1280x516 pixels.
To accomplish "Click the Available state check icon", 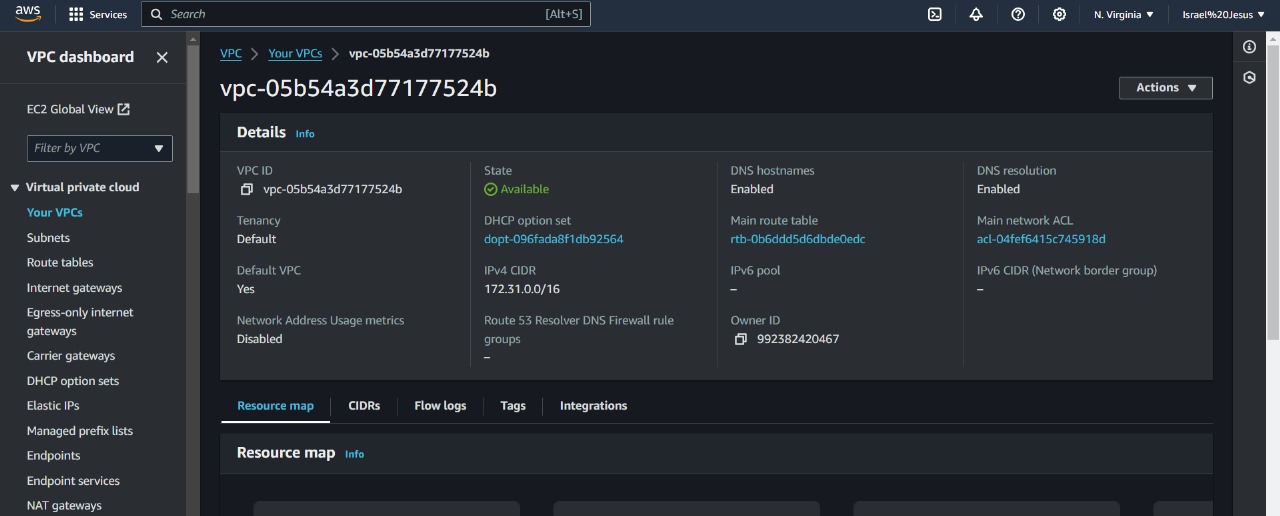I will pyautogui.click(x=490, y=189).
